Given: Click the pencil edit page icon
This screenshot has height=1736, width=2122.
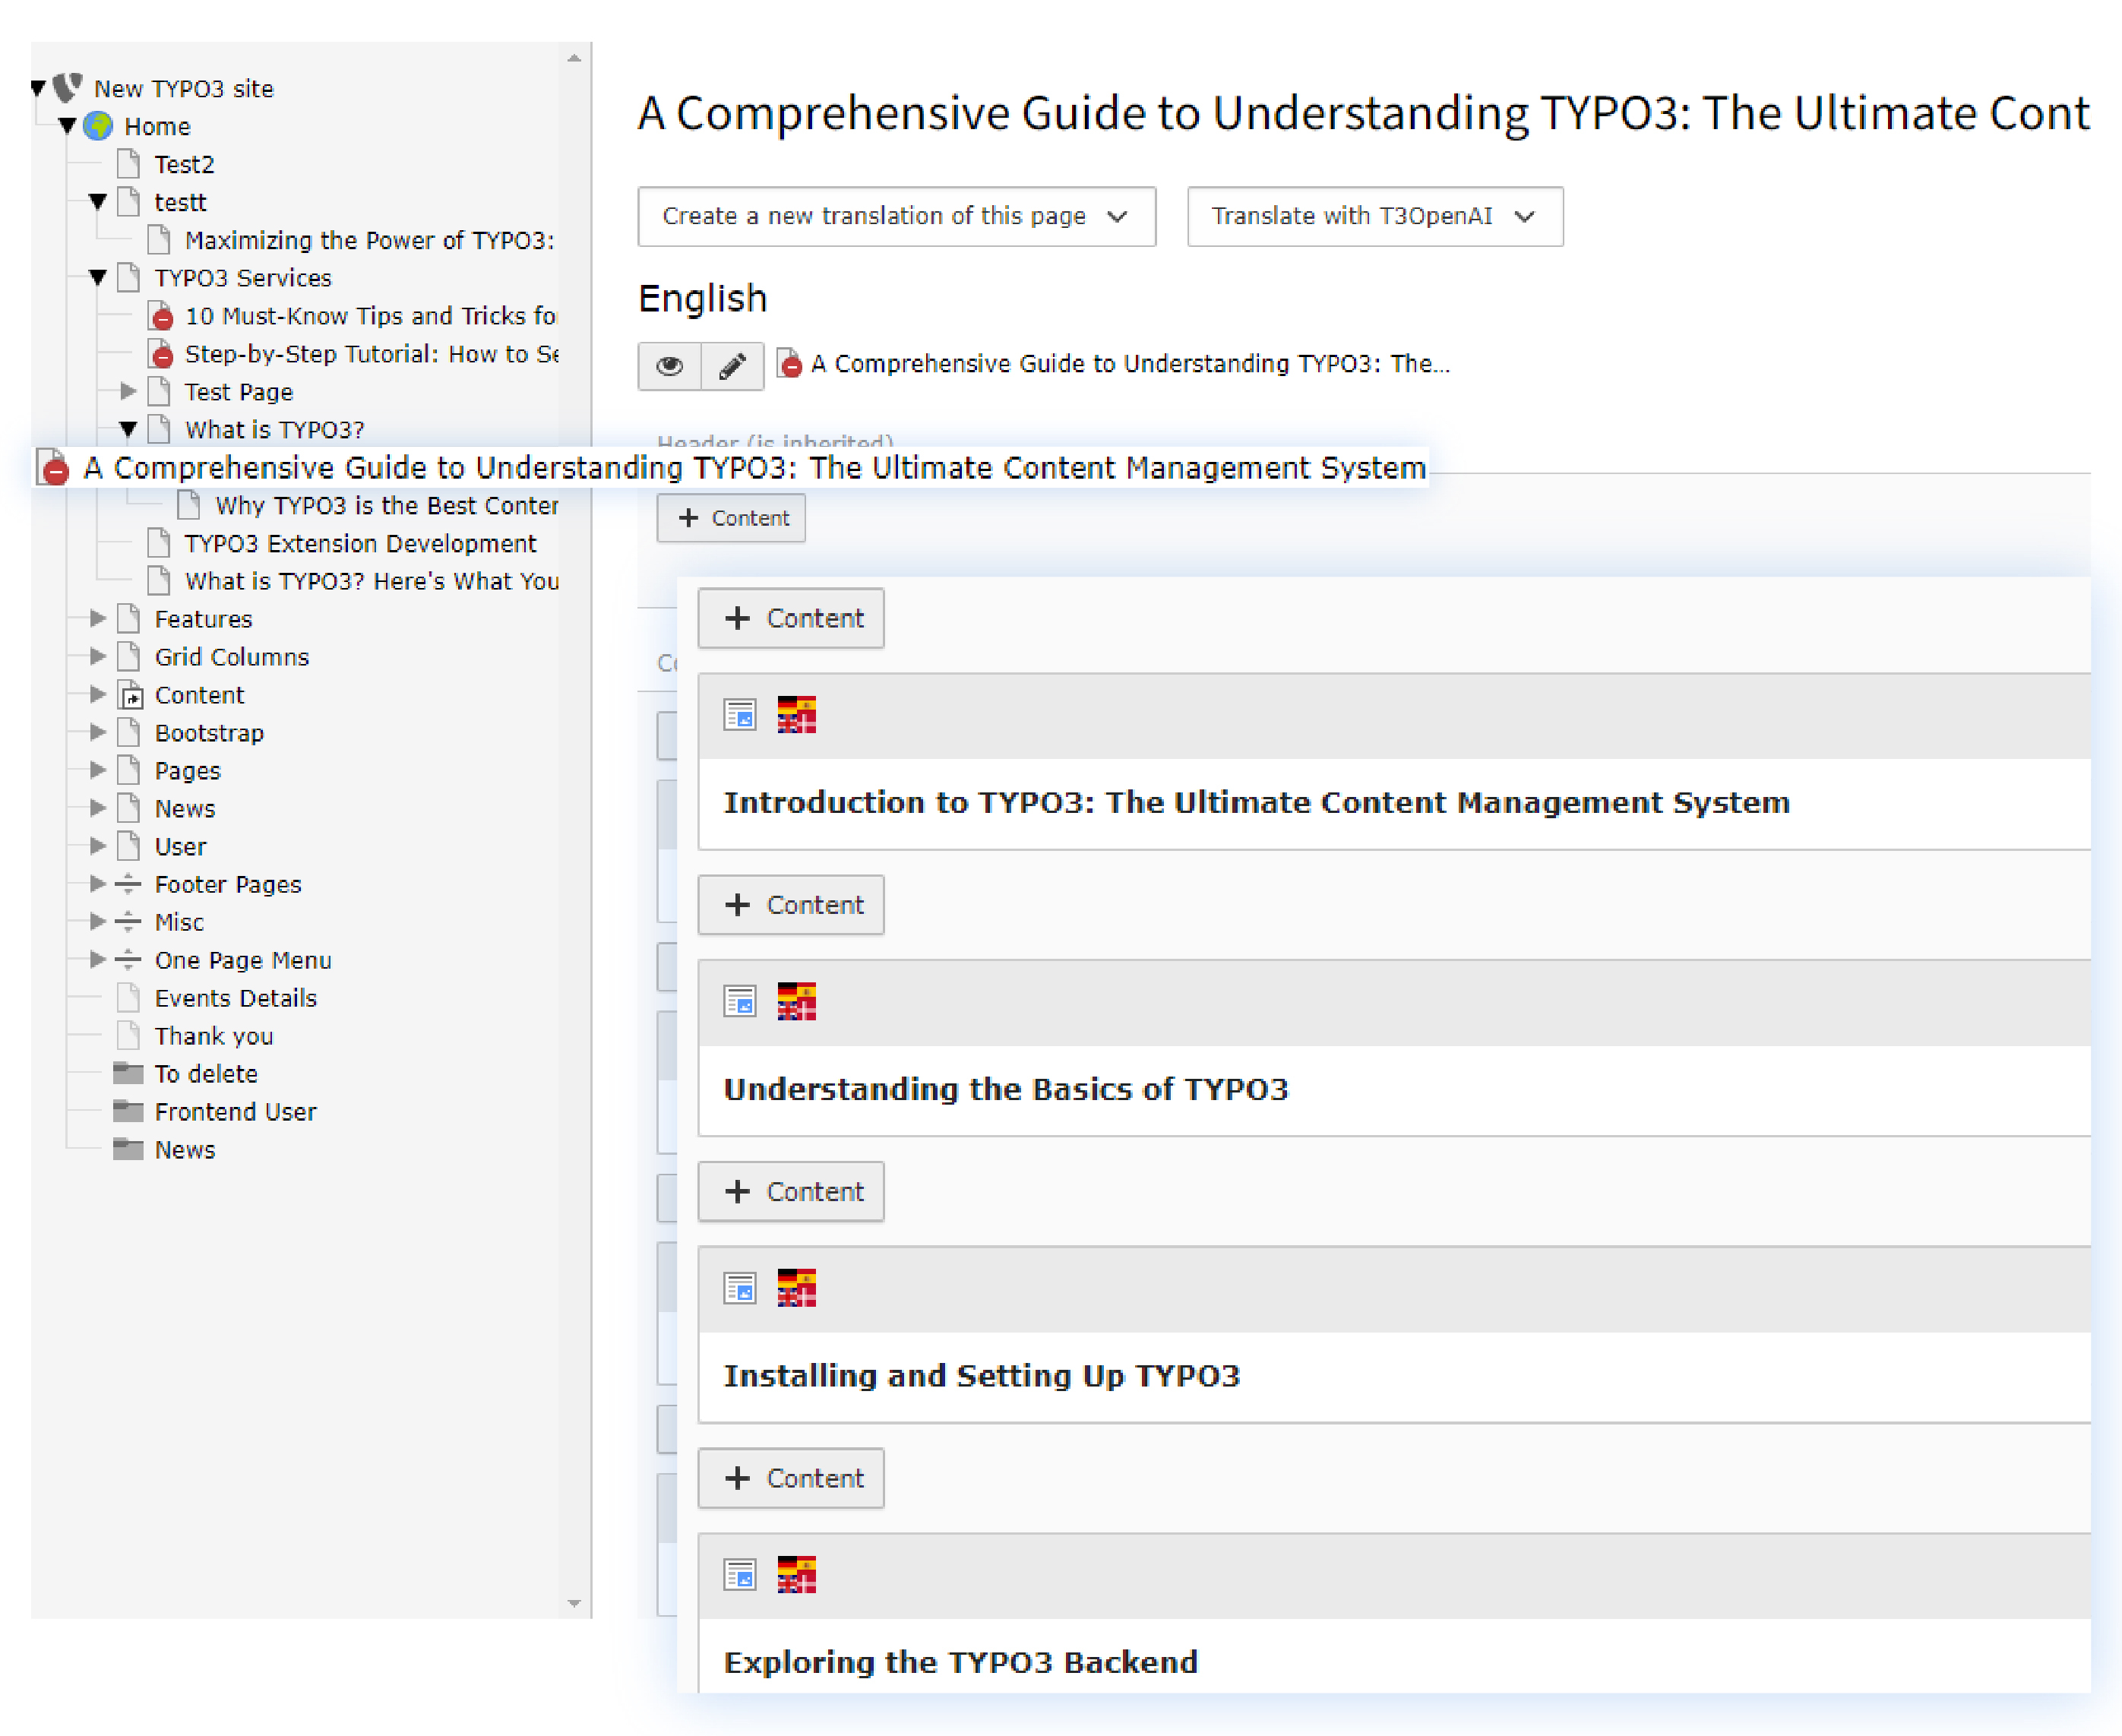Looking at the screenshot, I should point(732,366).
